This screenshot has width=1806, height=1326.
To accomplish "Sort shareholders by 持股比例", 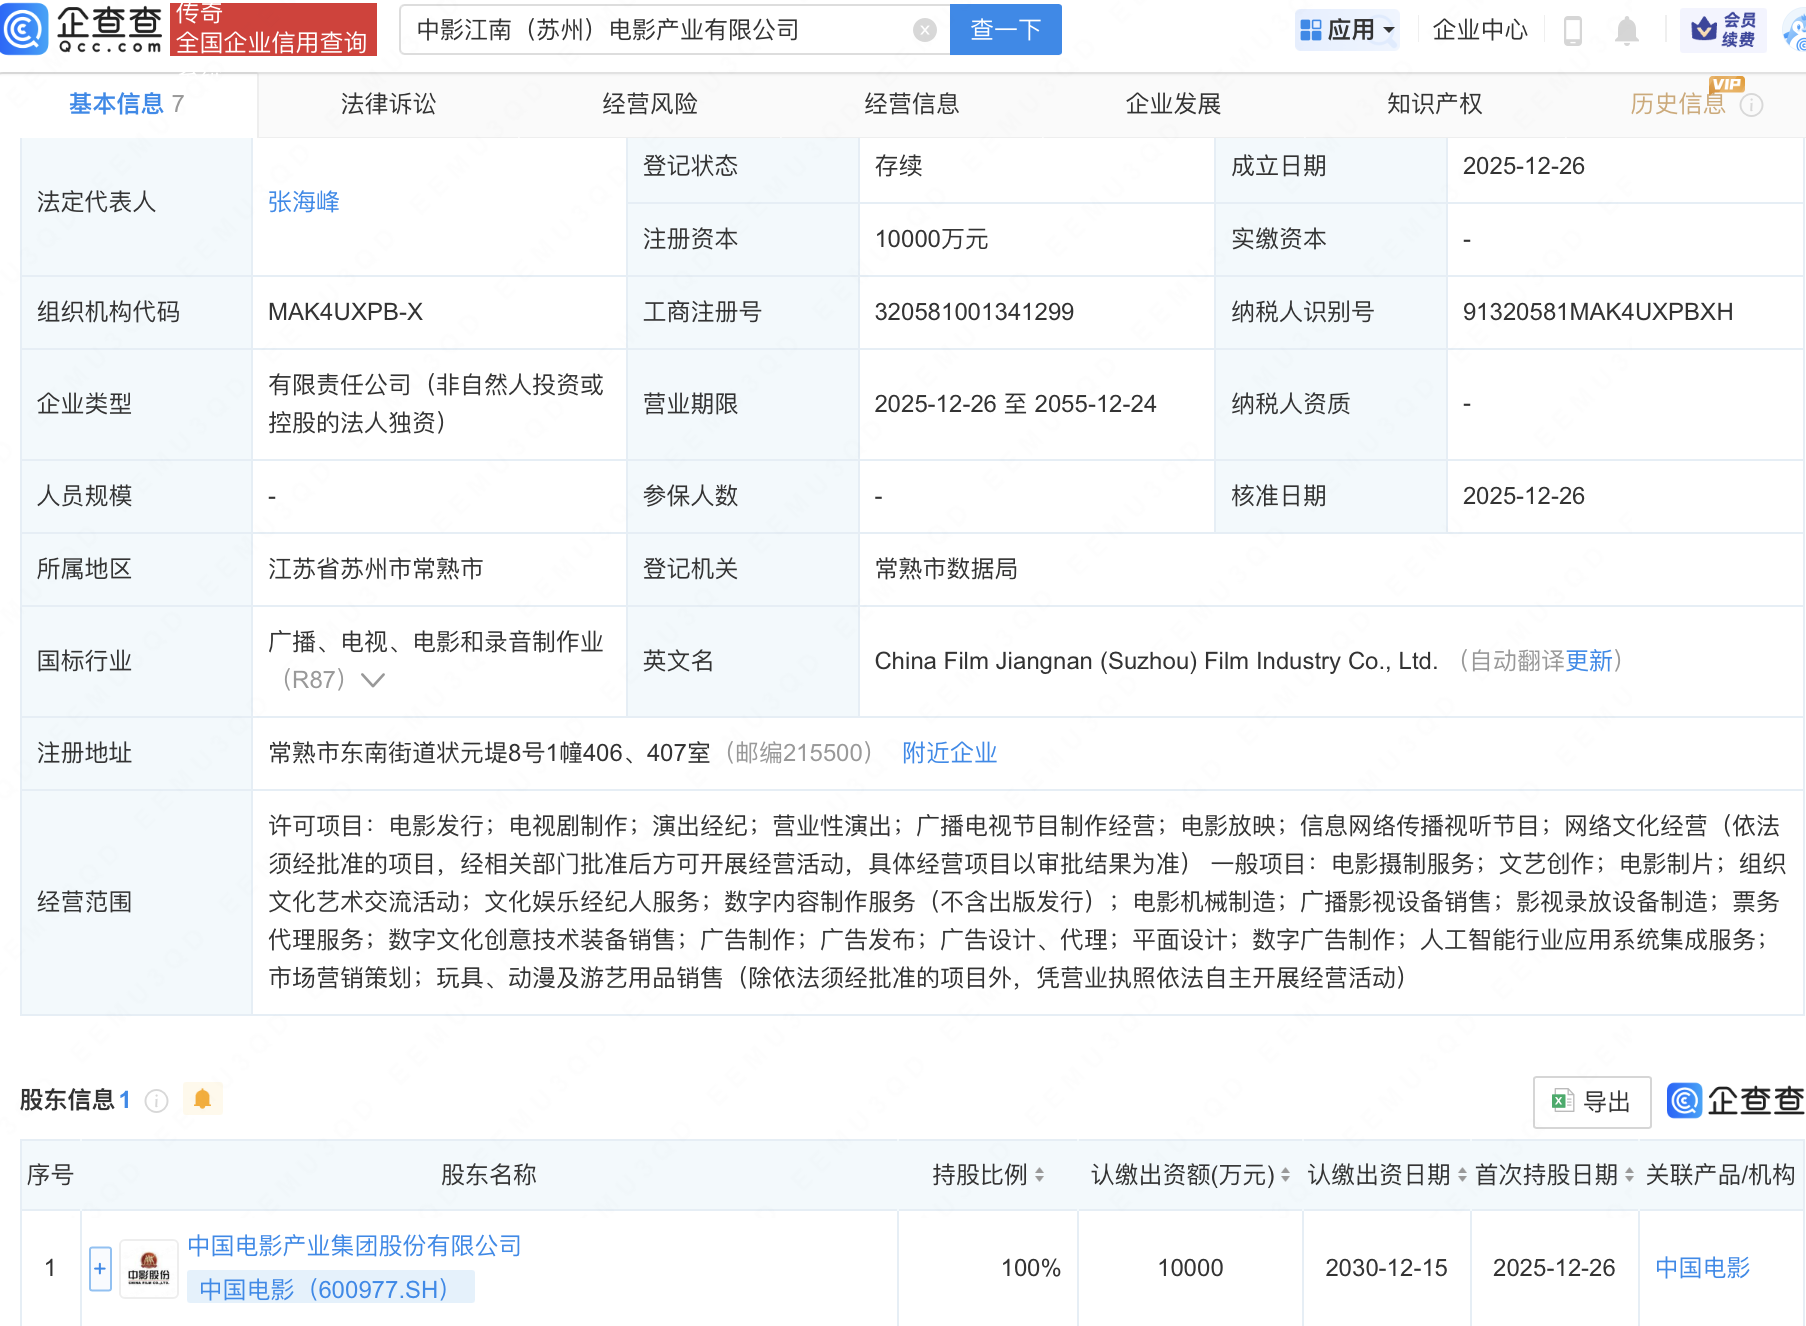I will [1039, 1175].
